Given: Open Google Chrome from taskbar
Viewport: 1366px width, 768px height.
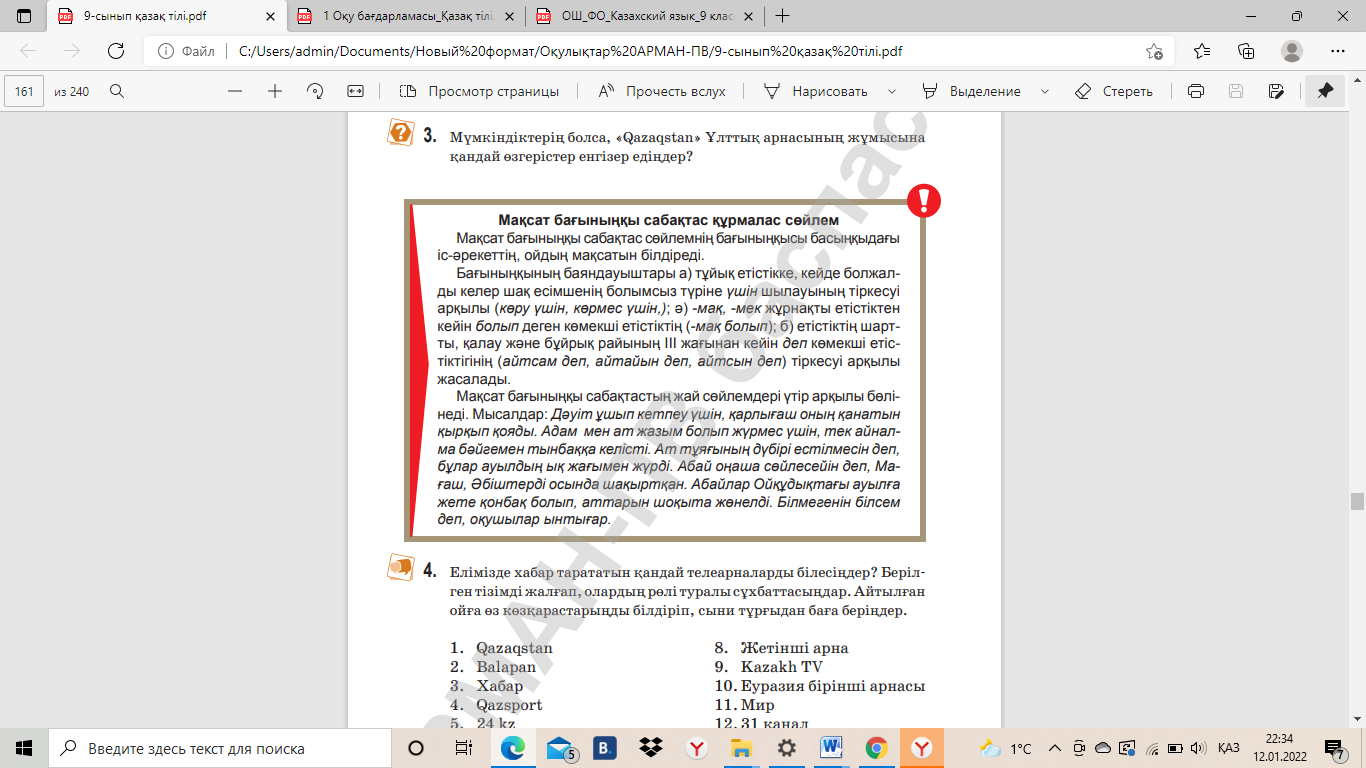Looking at the screenshot, I should (877, 748).
